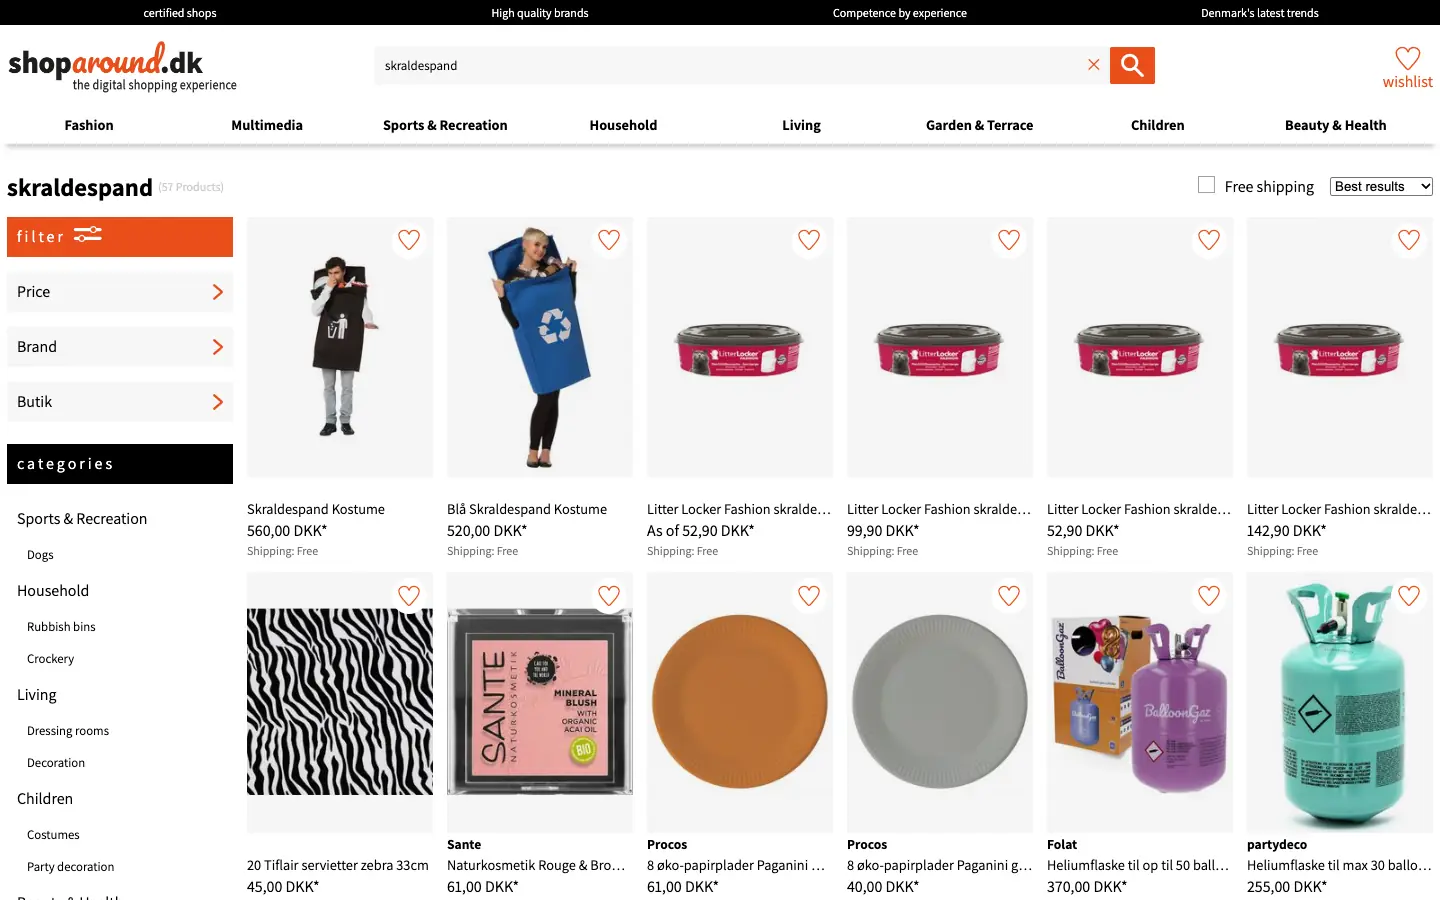Image resolution: width=1440 pixels, height=900 pixels.
Task: Add Skraldespand Kostume to wishlist
Action: pyautogui.click(x=409, y=240)
